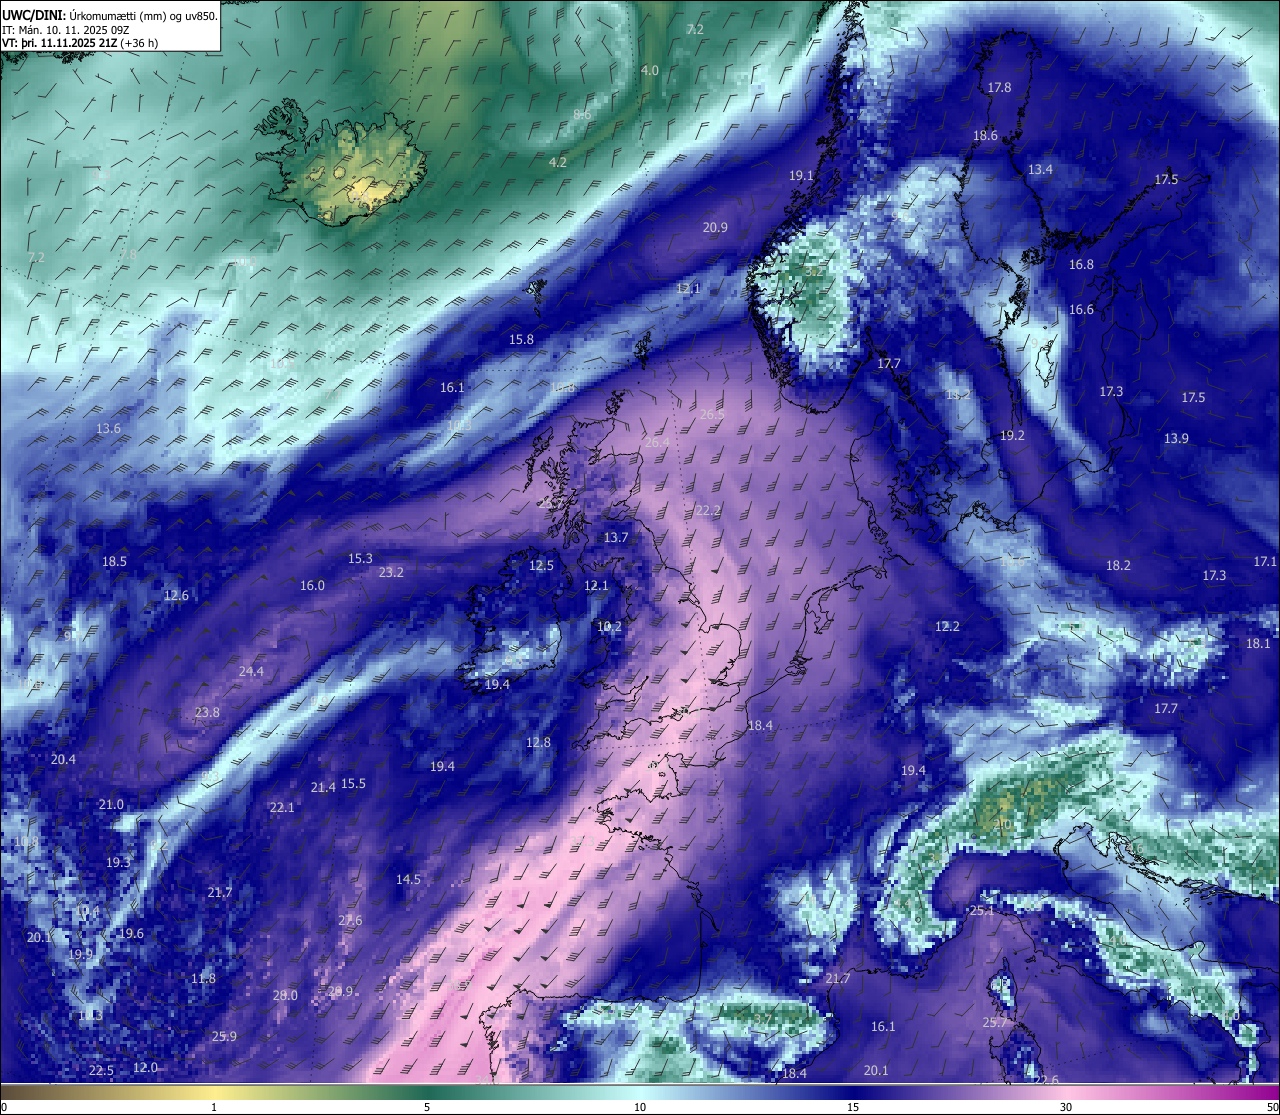Click the 18.1 value at right edge
This screenshot has width=1280, height=1115.
pyautogui.click(x=1258, y=644)
